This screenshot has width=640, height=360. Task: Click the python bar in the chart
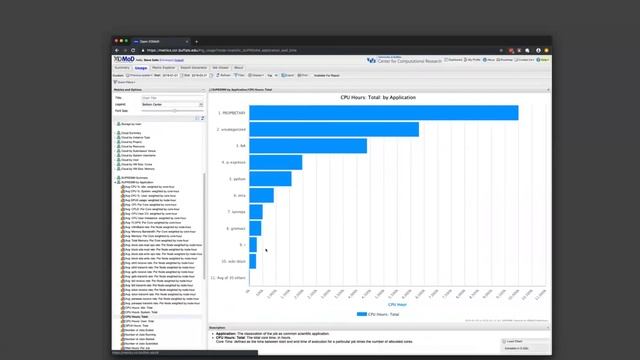[x=270, y=179]
